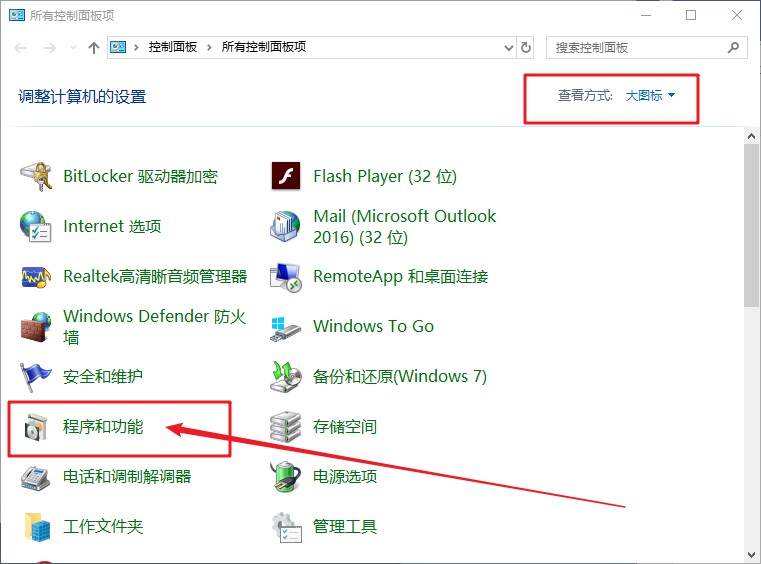This screenshot has height=564, width=761.
Task: Open 工作文件夹 link
Action: pyautogui.click(x=103, y=527)
